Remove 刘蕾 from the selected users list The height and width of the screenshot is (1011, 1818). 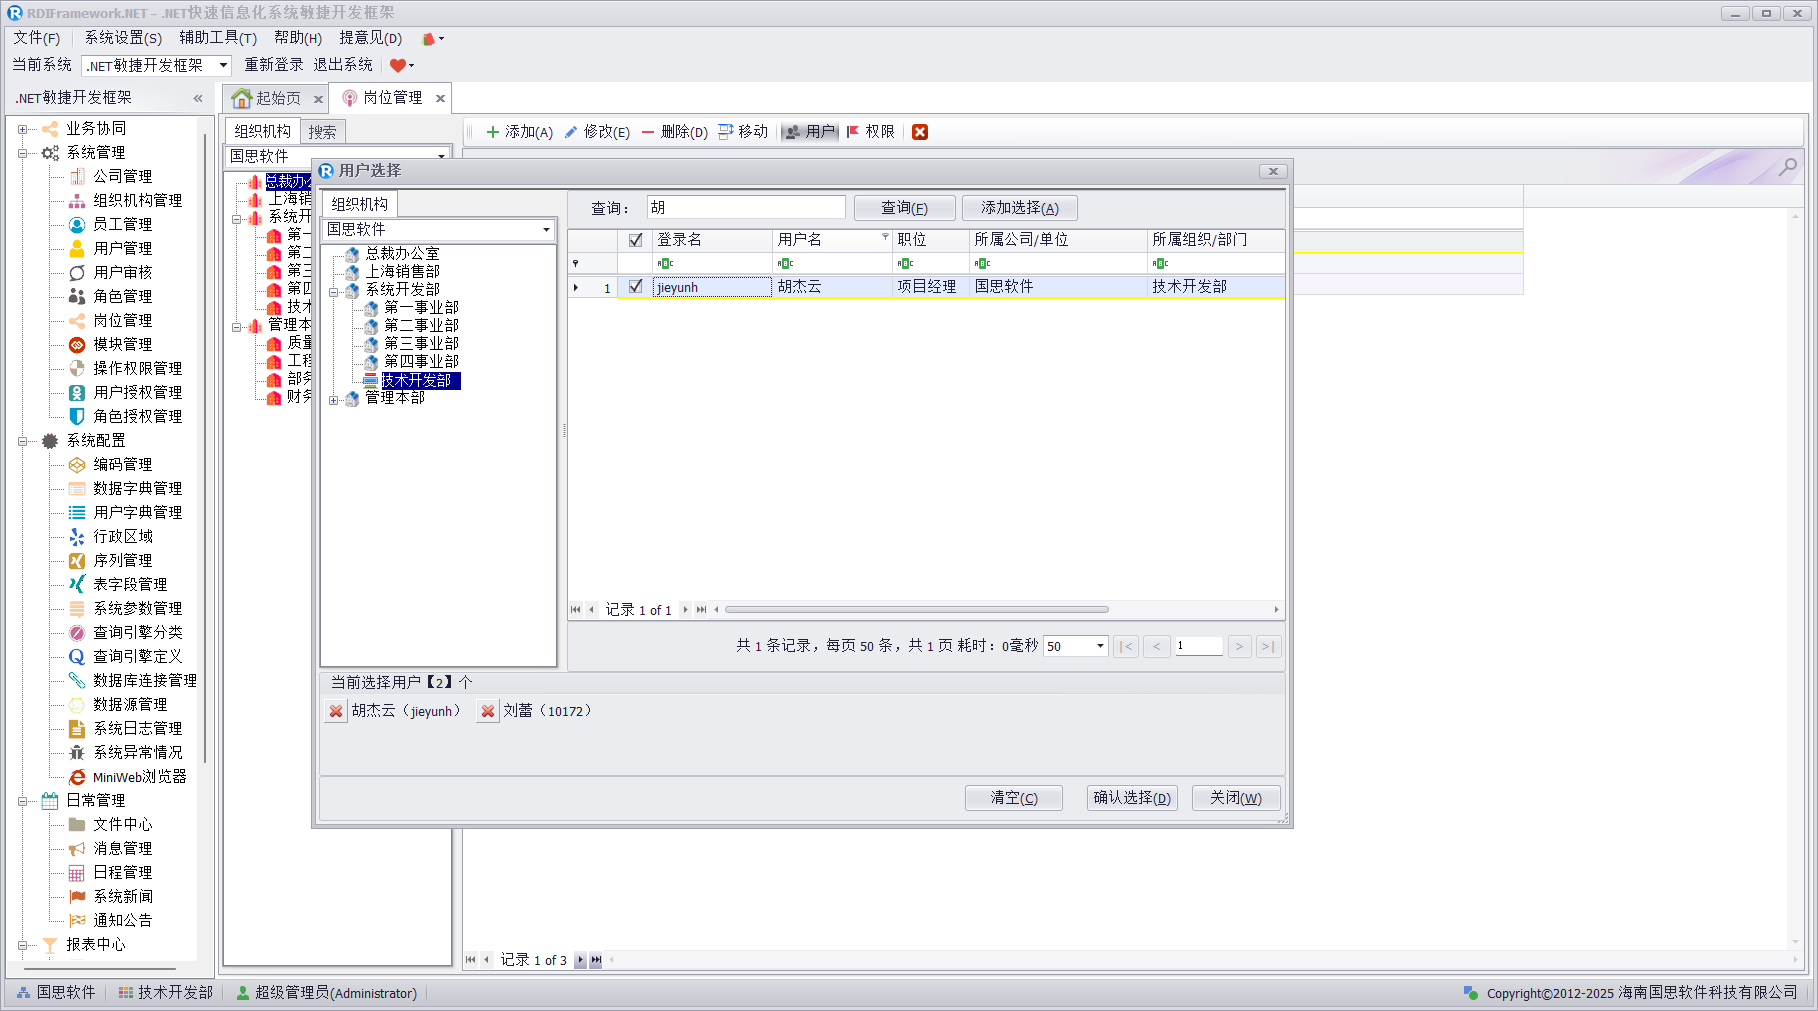click(488, 711)
